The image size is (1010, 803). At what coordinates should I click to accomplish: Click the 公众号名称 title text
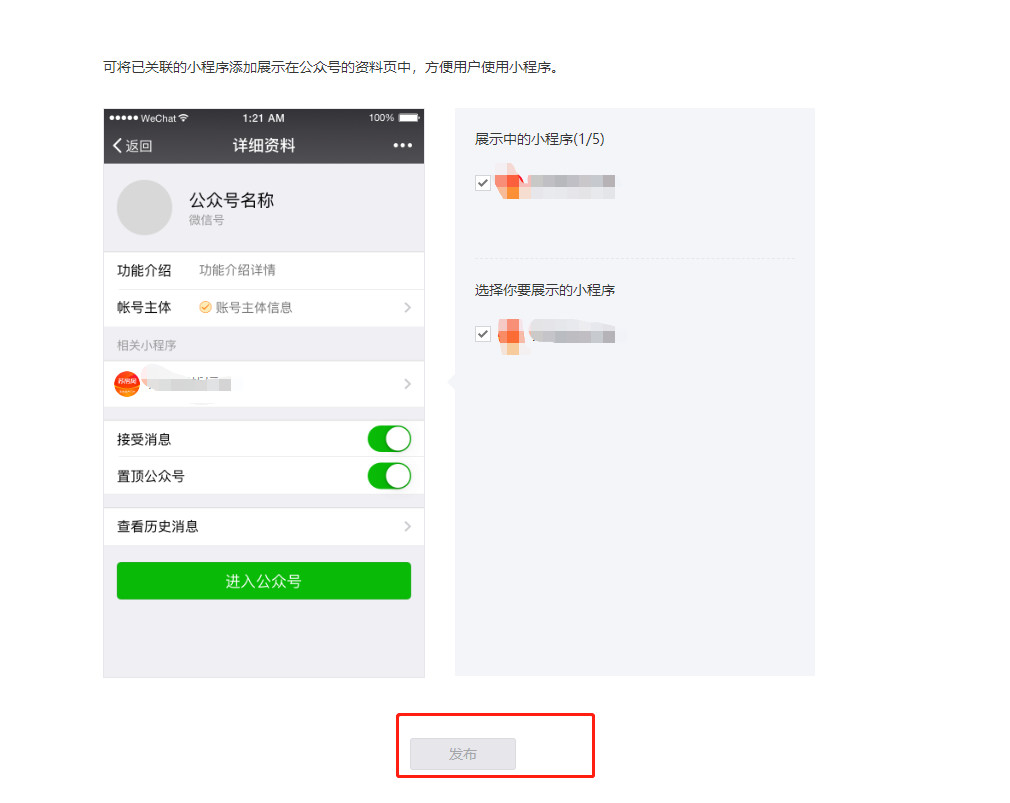(231, 200)
